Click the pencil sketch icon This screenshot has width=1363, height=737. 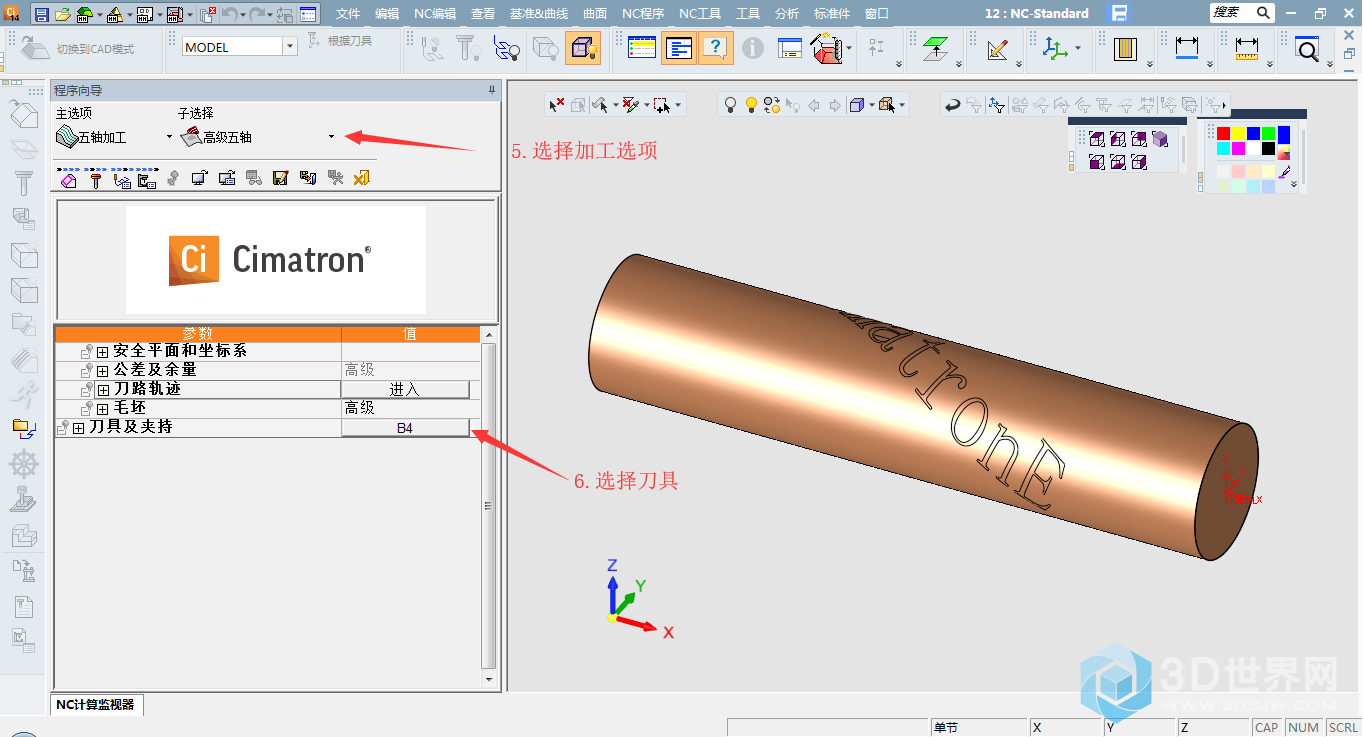[997, 48]
